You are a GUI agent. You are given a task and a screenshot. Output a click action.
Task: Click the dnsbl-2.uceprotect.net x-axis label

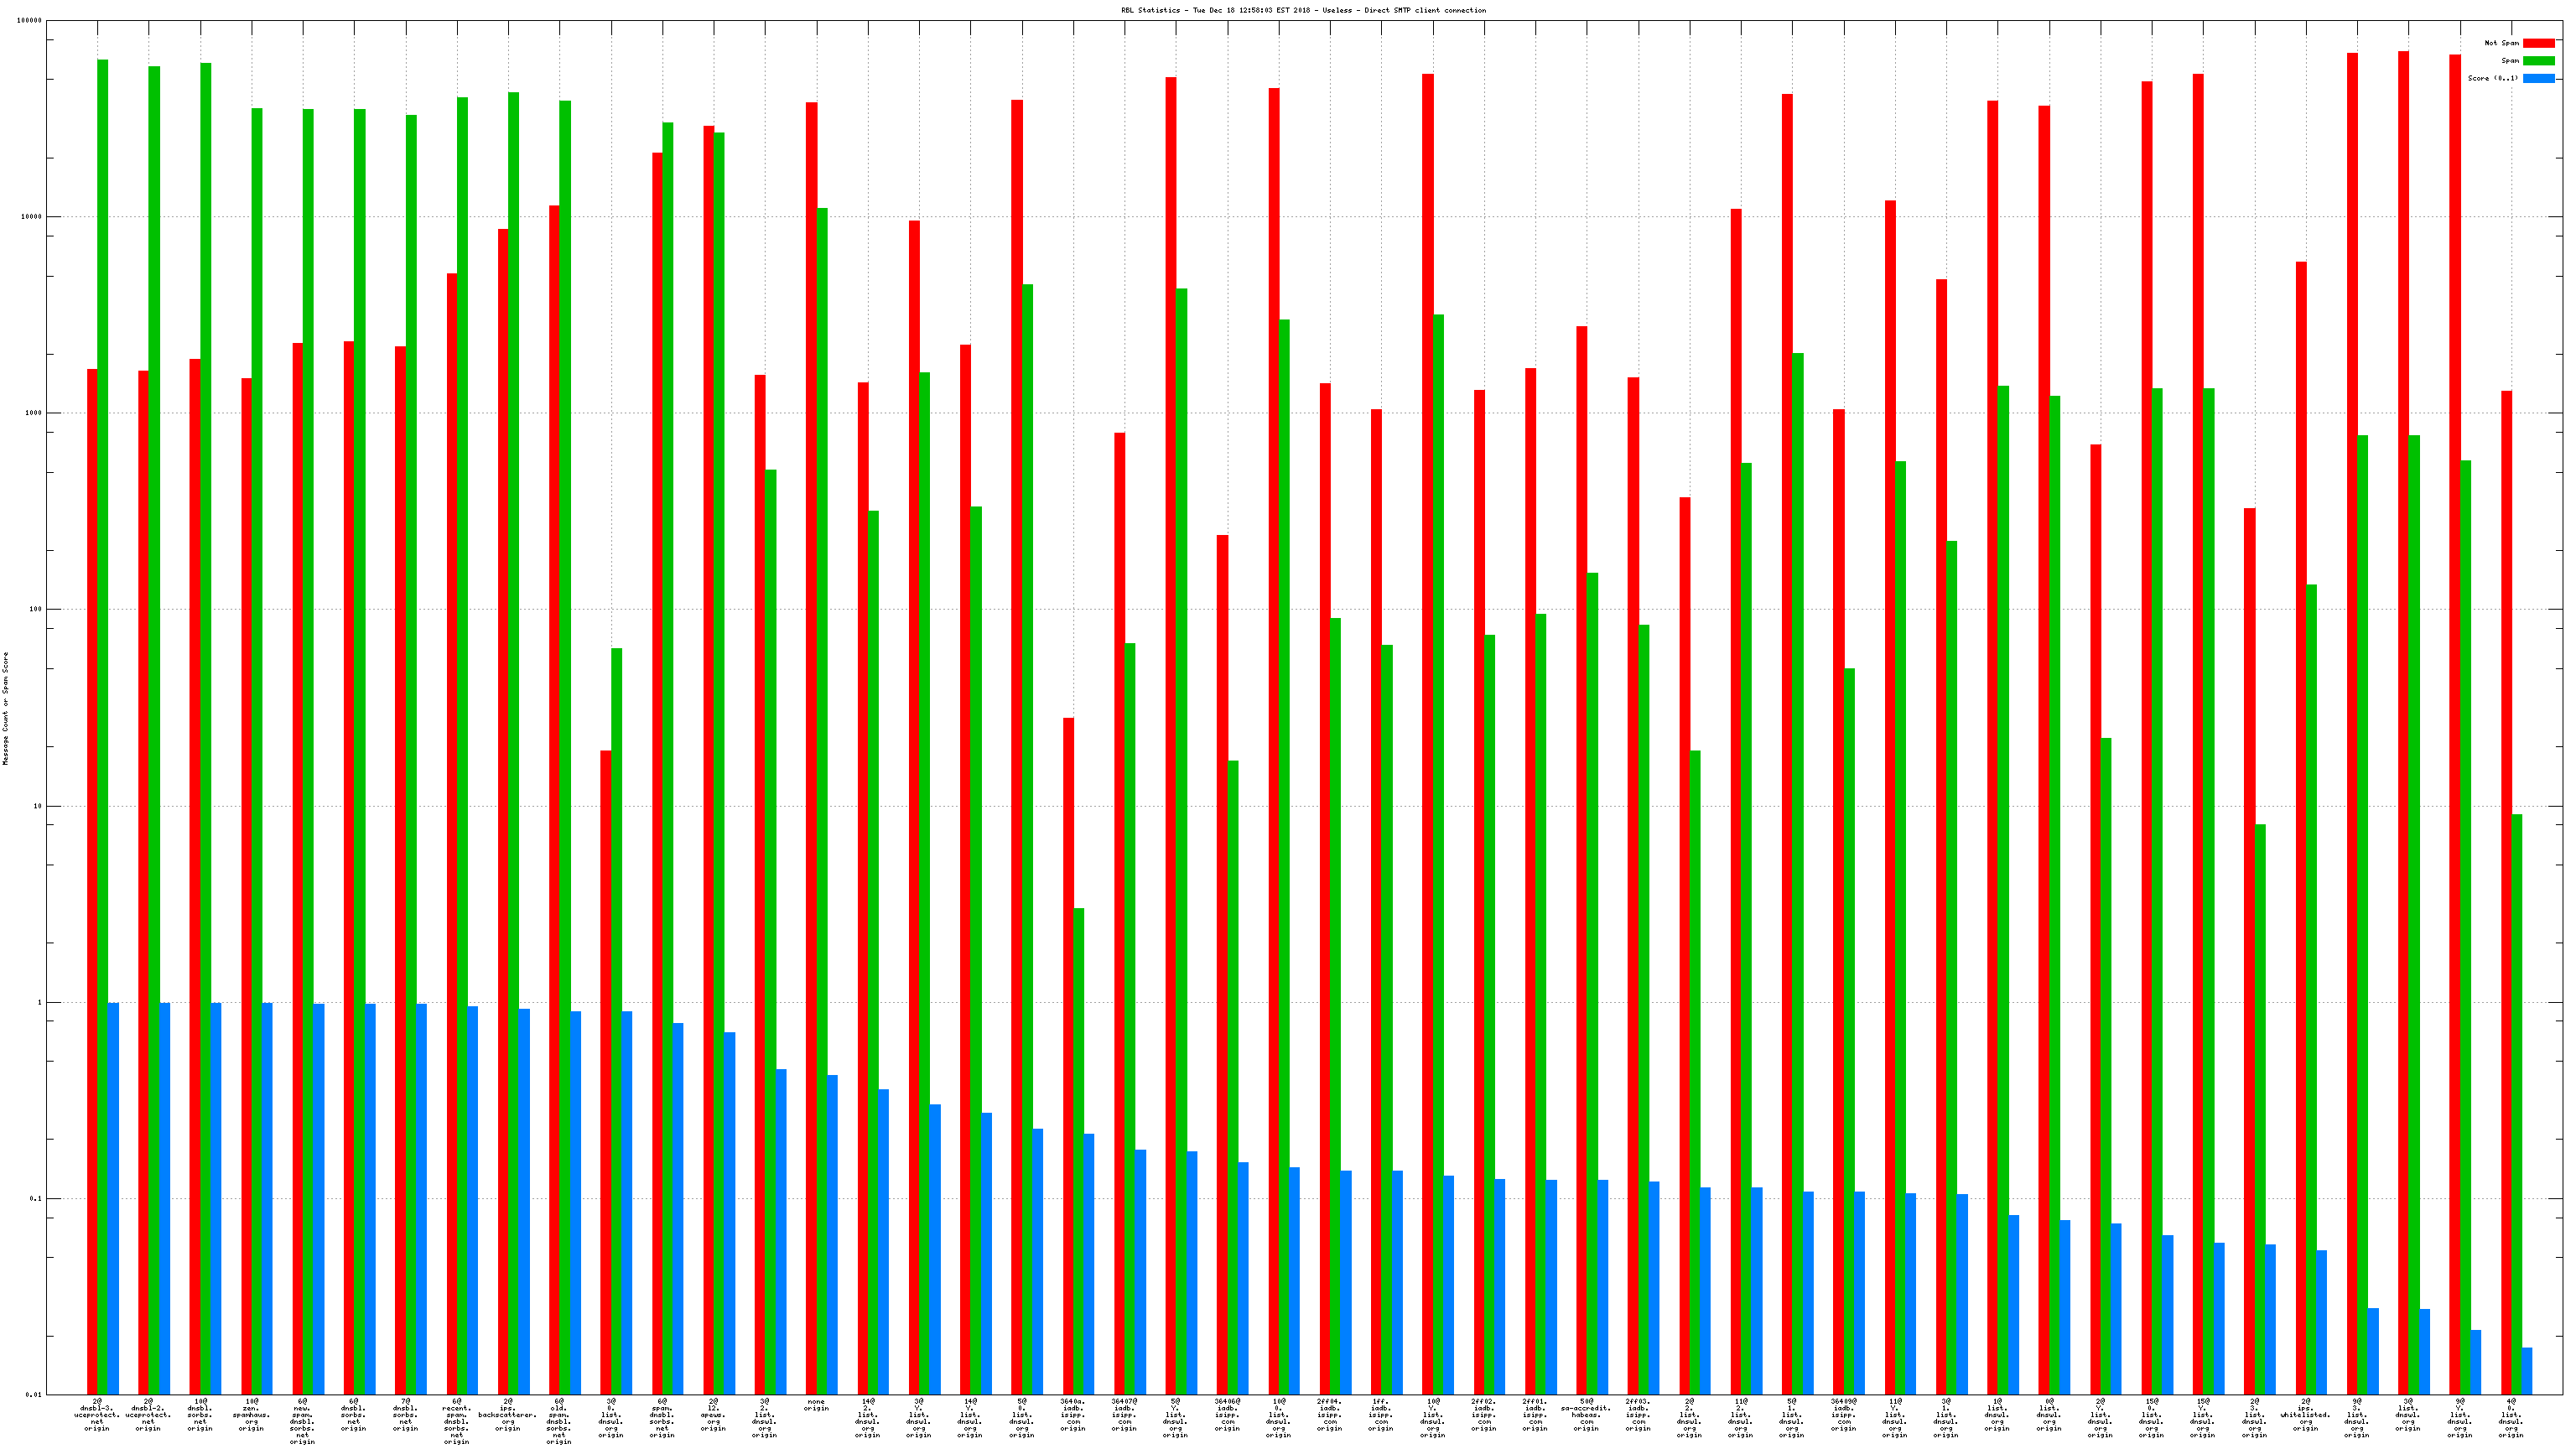pos(148,1415)
